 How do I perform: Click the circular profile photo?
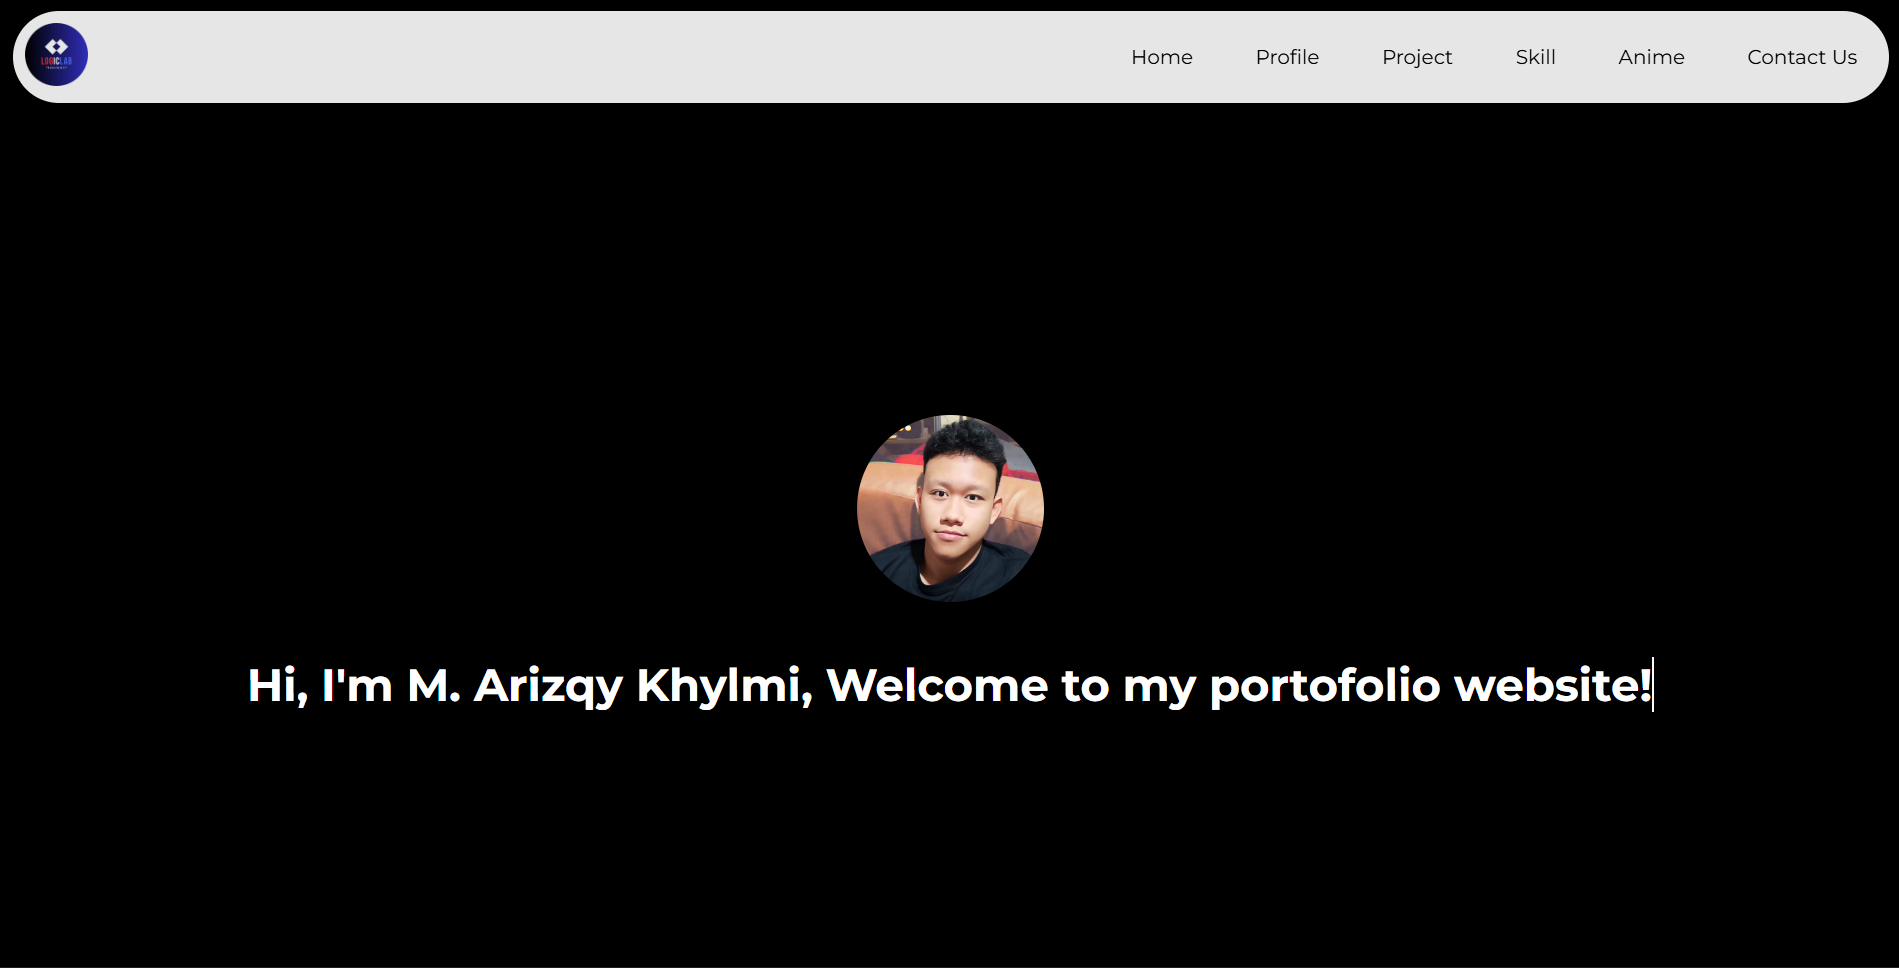tap(950, 508)
